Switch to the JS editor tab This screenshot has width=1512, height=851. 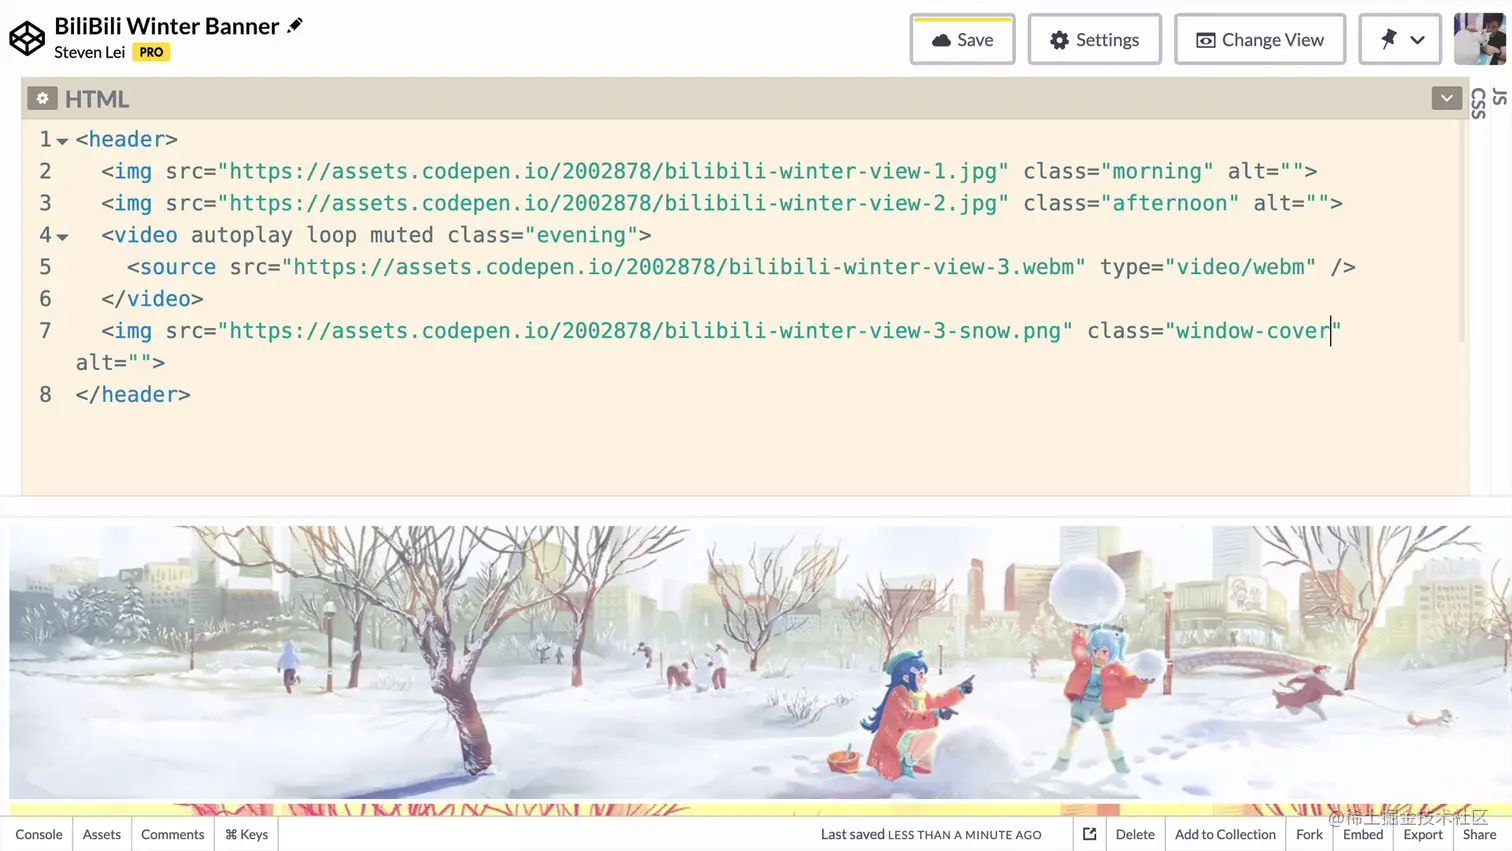coord(1499,97)
